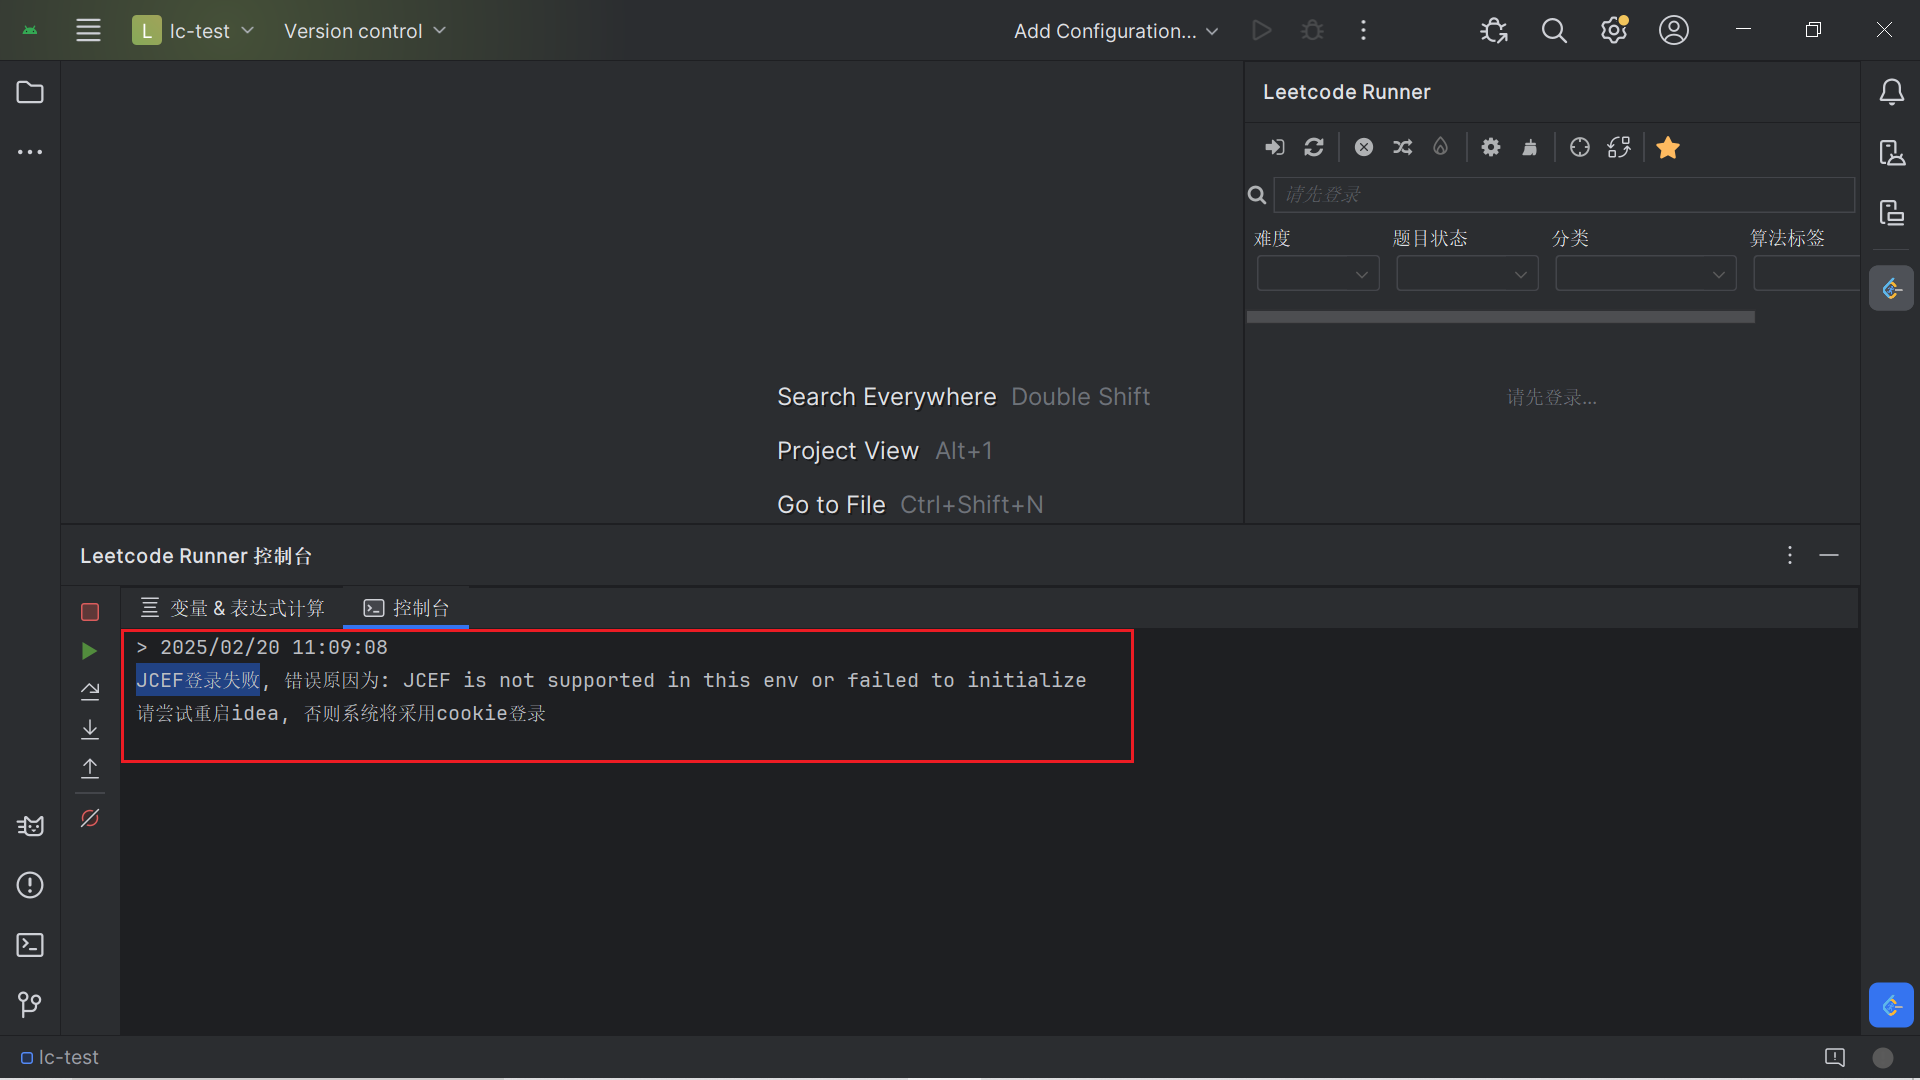Click the upload-arrow icon in console sidebar

tap(90, 768)
